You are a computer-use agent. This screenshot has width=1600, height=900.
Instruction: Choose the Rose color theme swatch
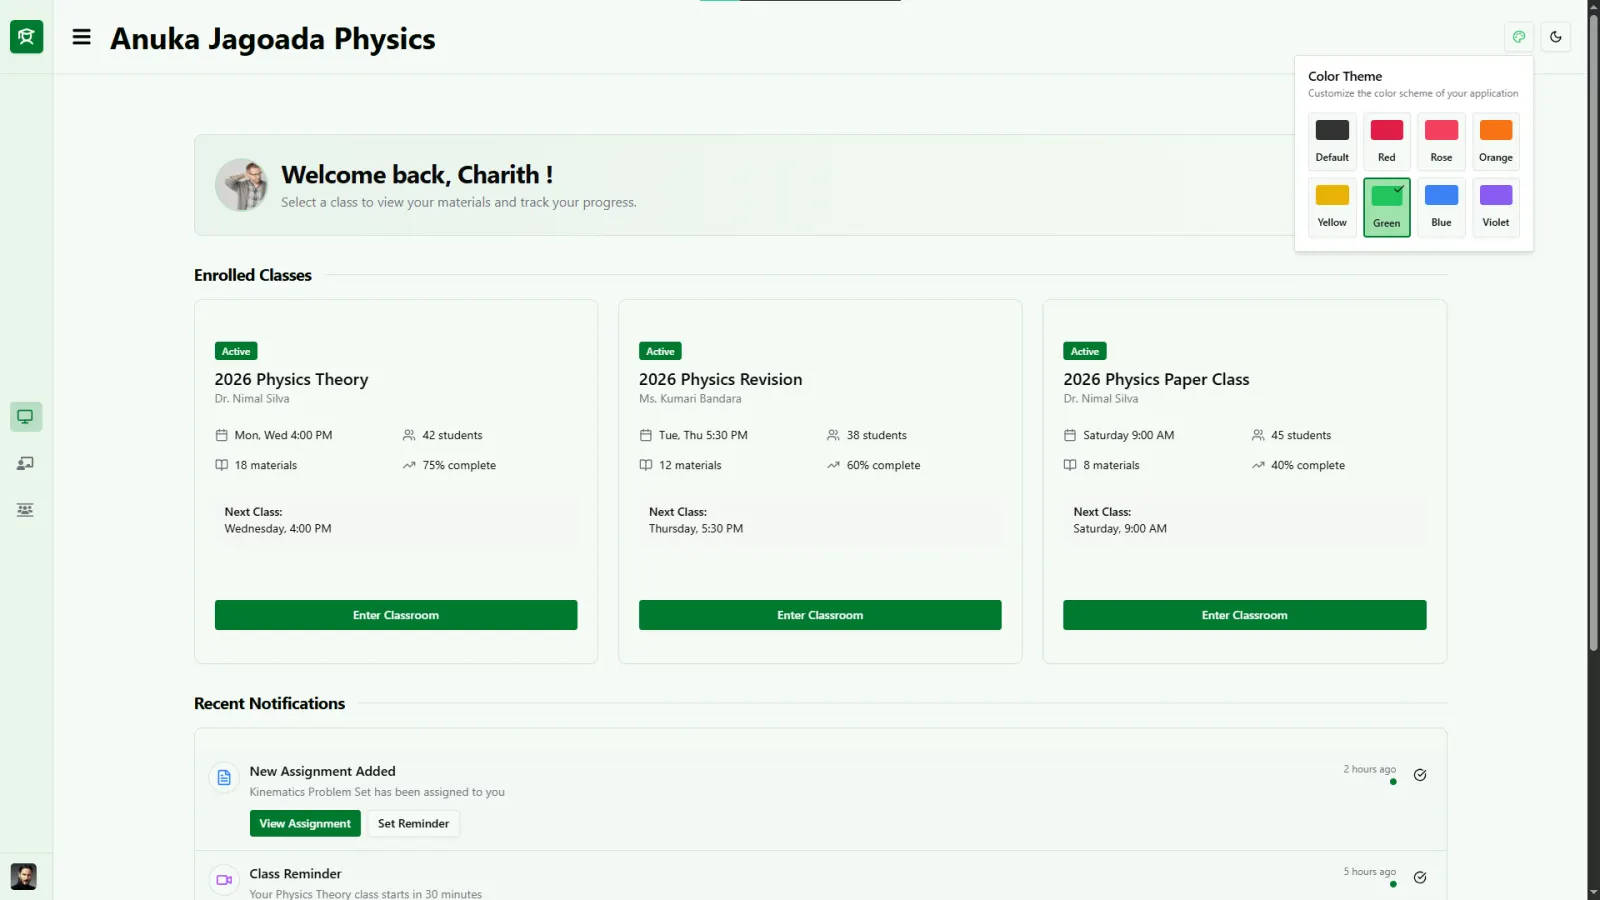click(x=1441, y=141)
